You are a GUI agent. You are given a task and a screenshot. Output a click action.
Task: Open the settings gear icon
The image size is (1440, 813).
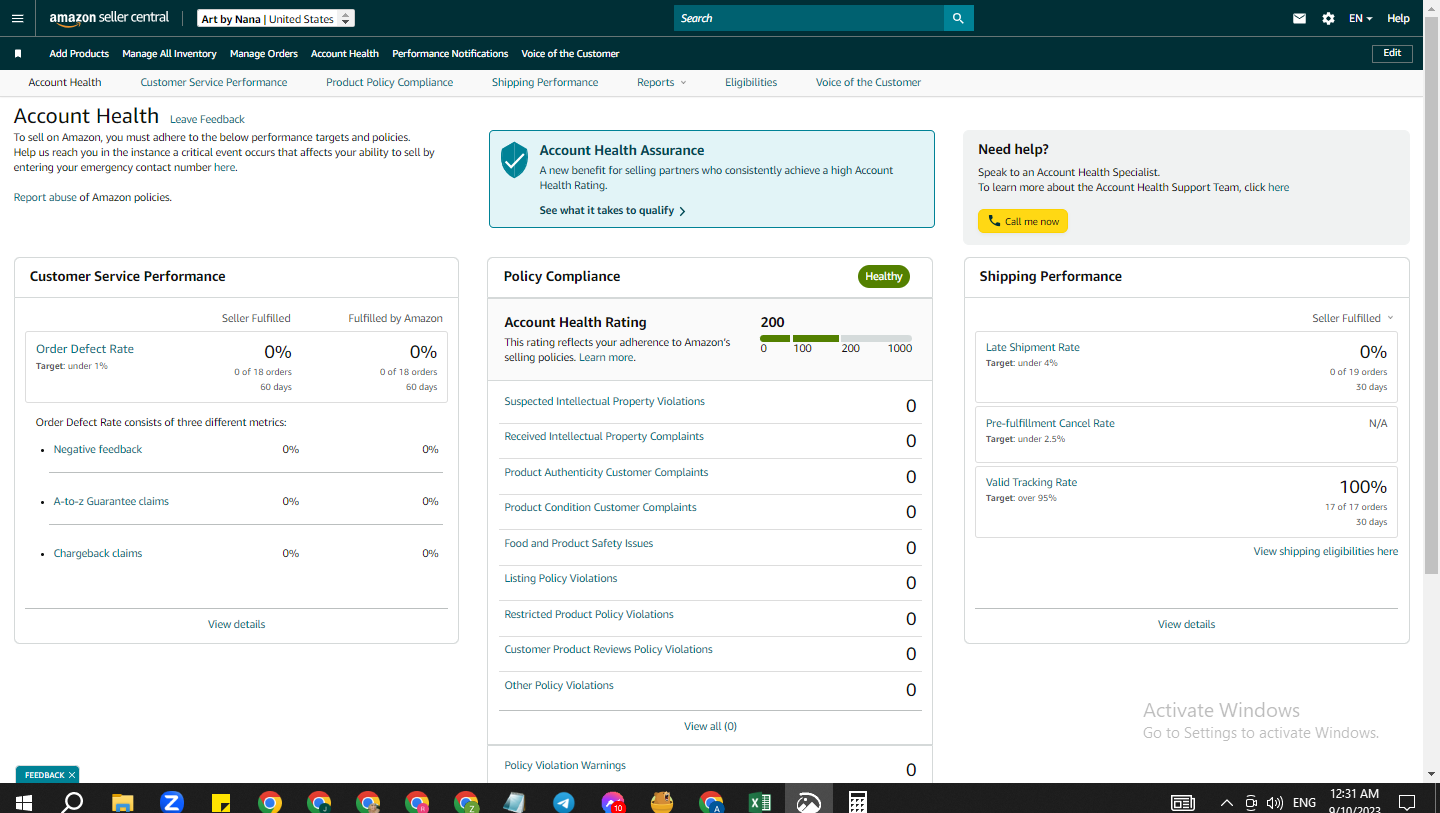tap(1328, 18)
